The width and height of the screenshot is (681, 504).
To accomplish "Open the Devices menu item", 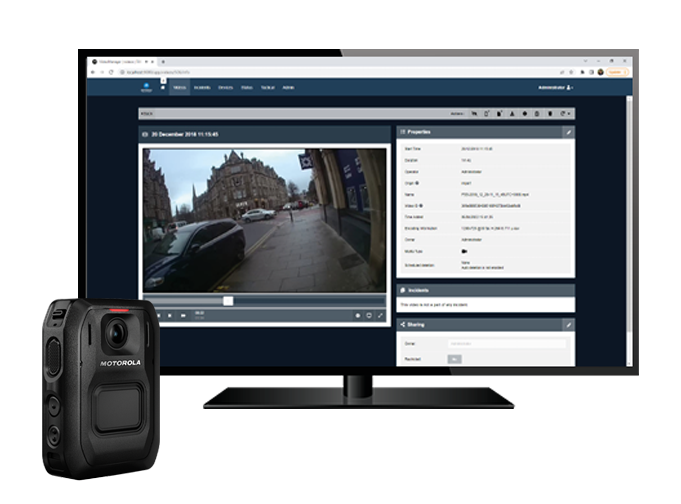I will tap(226, 88).
